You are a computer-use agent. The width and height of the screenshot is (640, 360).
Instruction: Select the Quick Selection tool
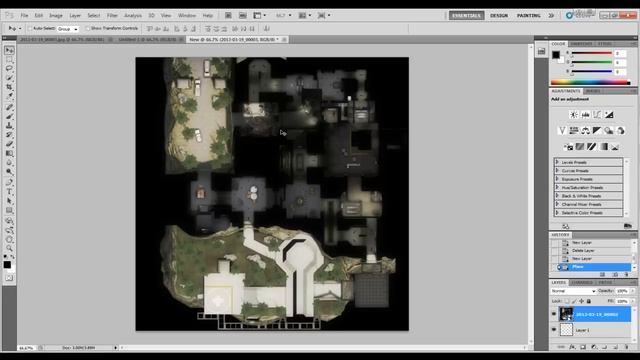point(9,78)
